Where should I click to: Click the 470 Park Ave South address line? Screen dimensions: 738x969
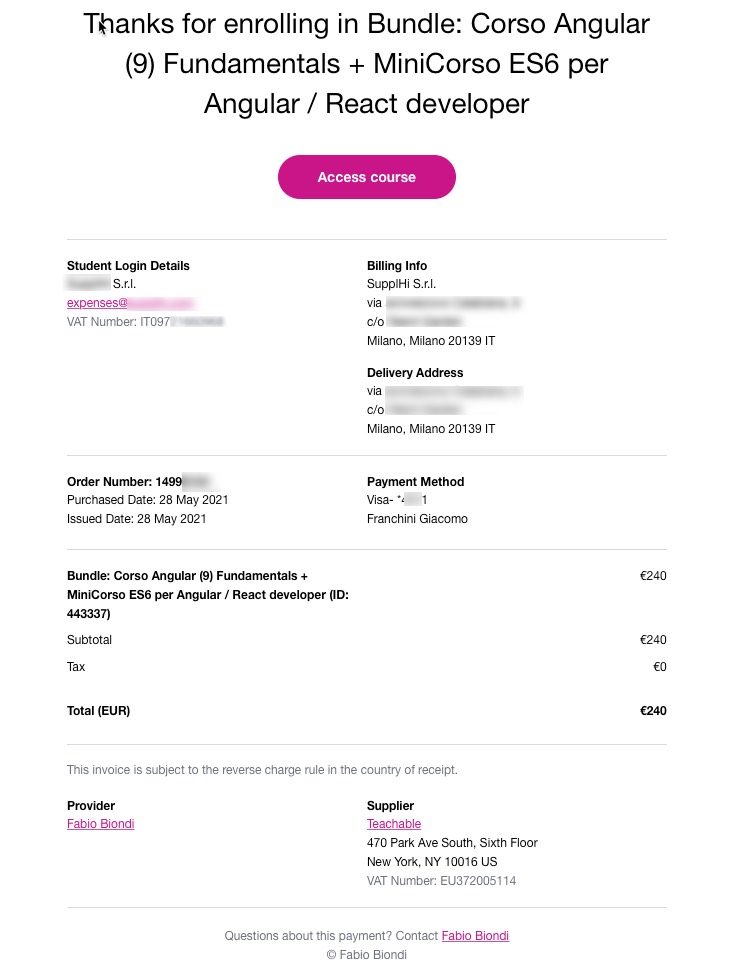click(x=452, y=843)
